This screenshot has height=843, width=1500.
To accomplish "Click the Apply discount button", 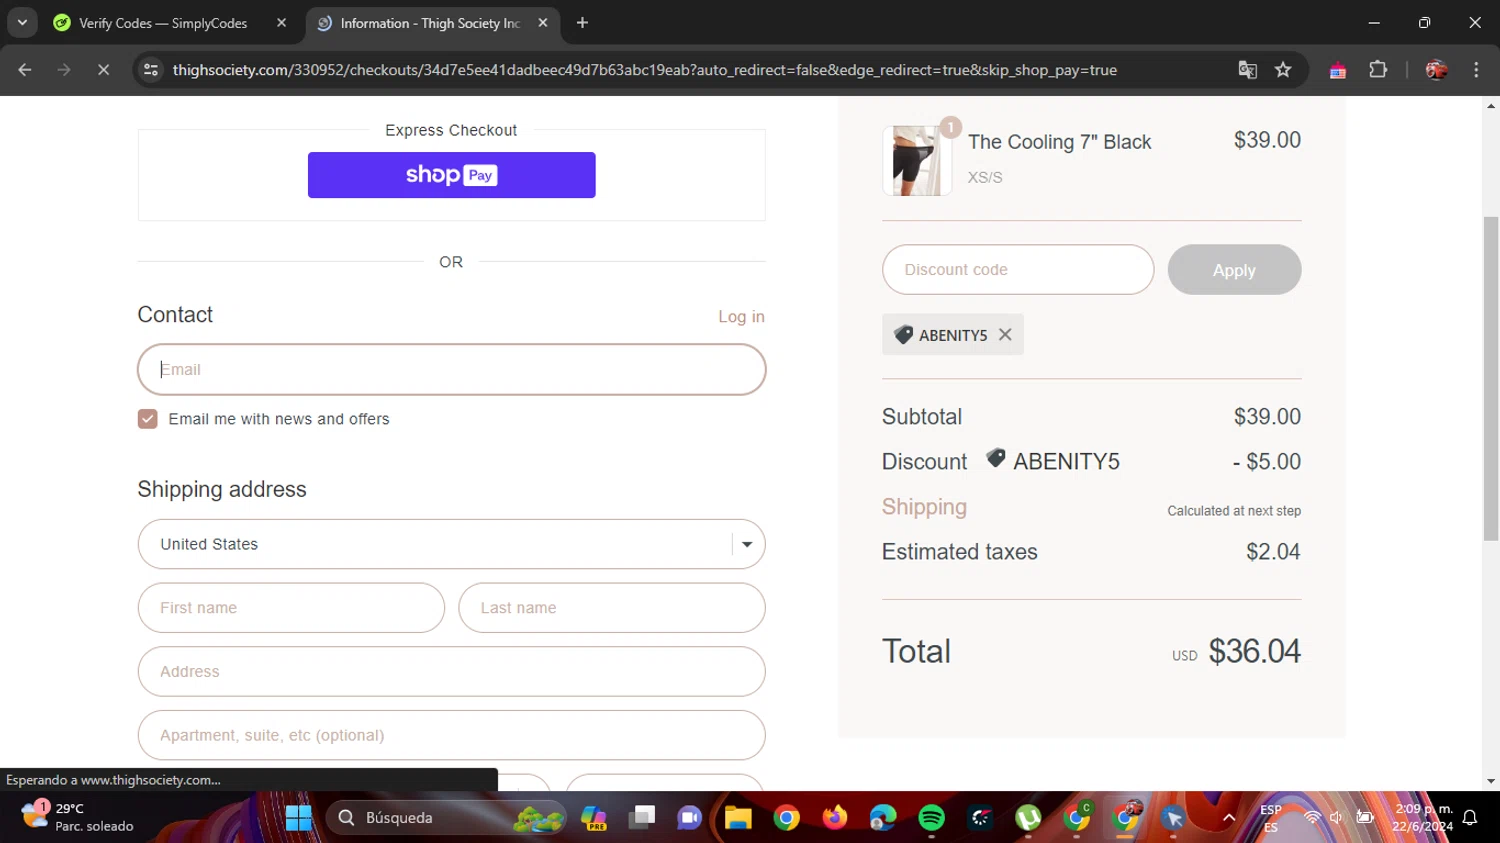I will click(x=1234, y=270).
